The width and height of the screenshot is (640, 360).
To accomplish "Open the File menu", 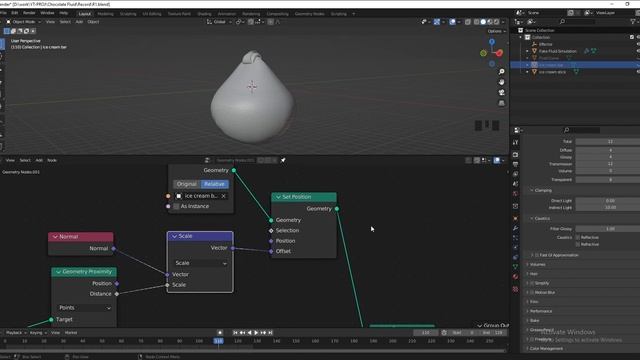I will 3,13.
